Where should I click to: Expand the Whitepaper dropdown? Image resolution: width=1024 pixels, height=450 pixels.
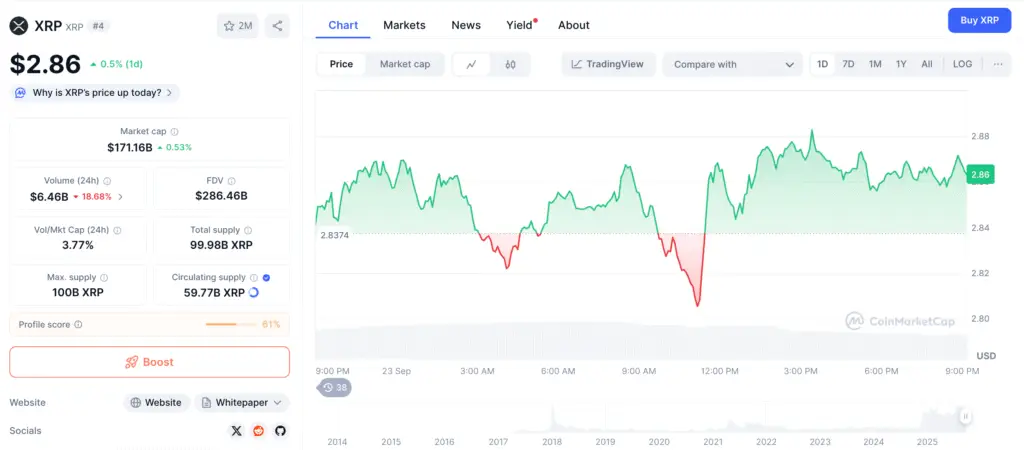tap(242, 403)
